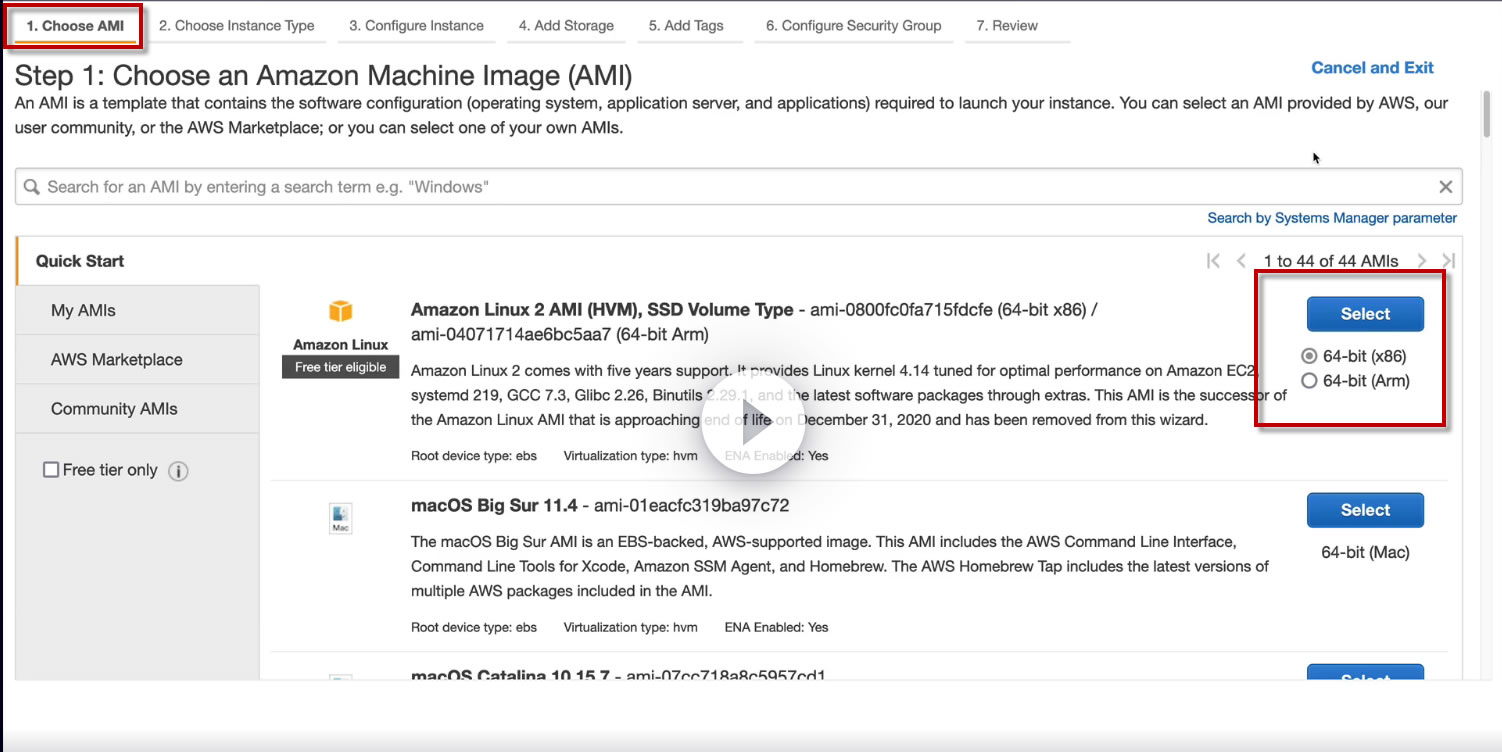Click the macOS Big Sur Mac icon
This screenshot has height=752, width=1502.
point(341,518)
